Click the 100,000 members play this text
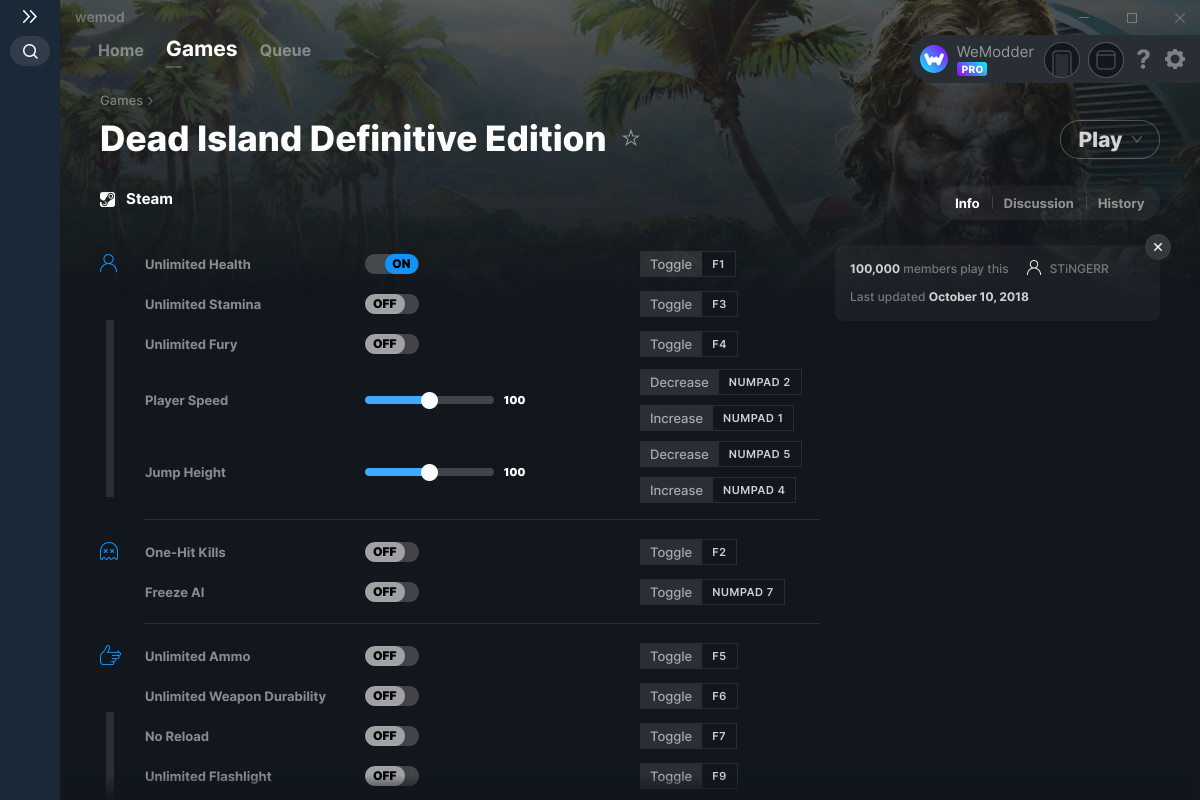Viewport: 1200px width, 800px height. click(x=929, y=268)
